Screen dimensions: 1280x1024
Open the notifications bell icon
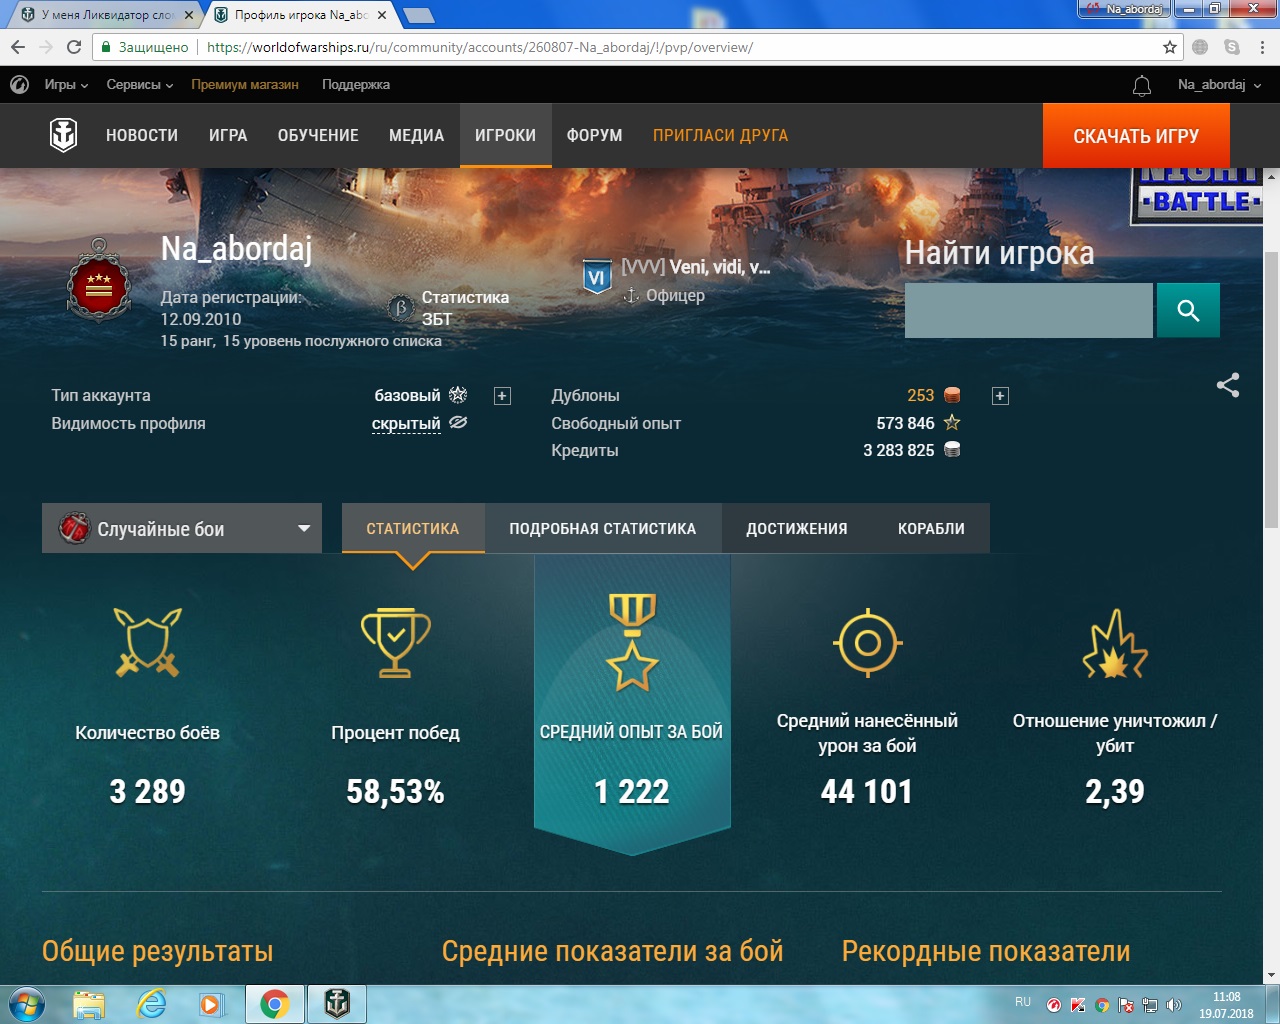pyautogui.click(x=1141, y=86)
